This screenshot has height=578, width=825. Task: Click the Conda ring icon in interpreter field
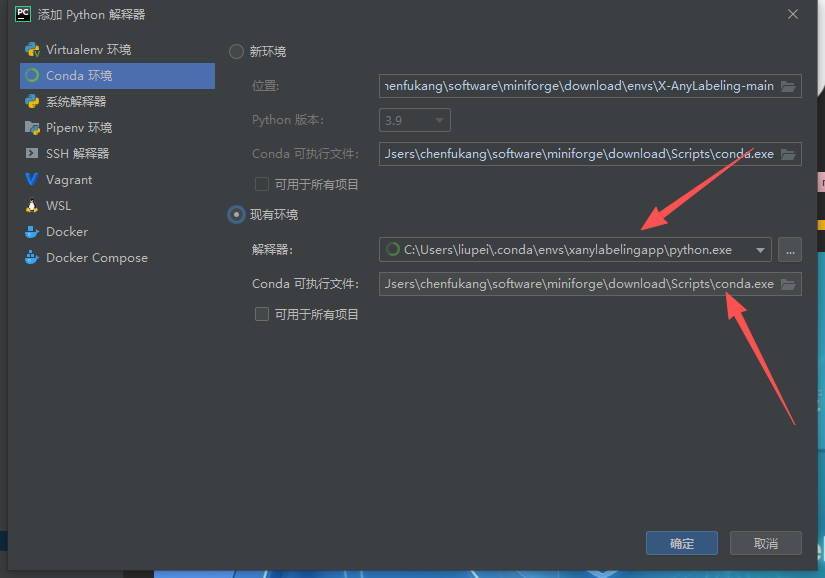[x=393, y=249]
